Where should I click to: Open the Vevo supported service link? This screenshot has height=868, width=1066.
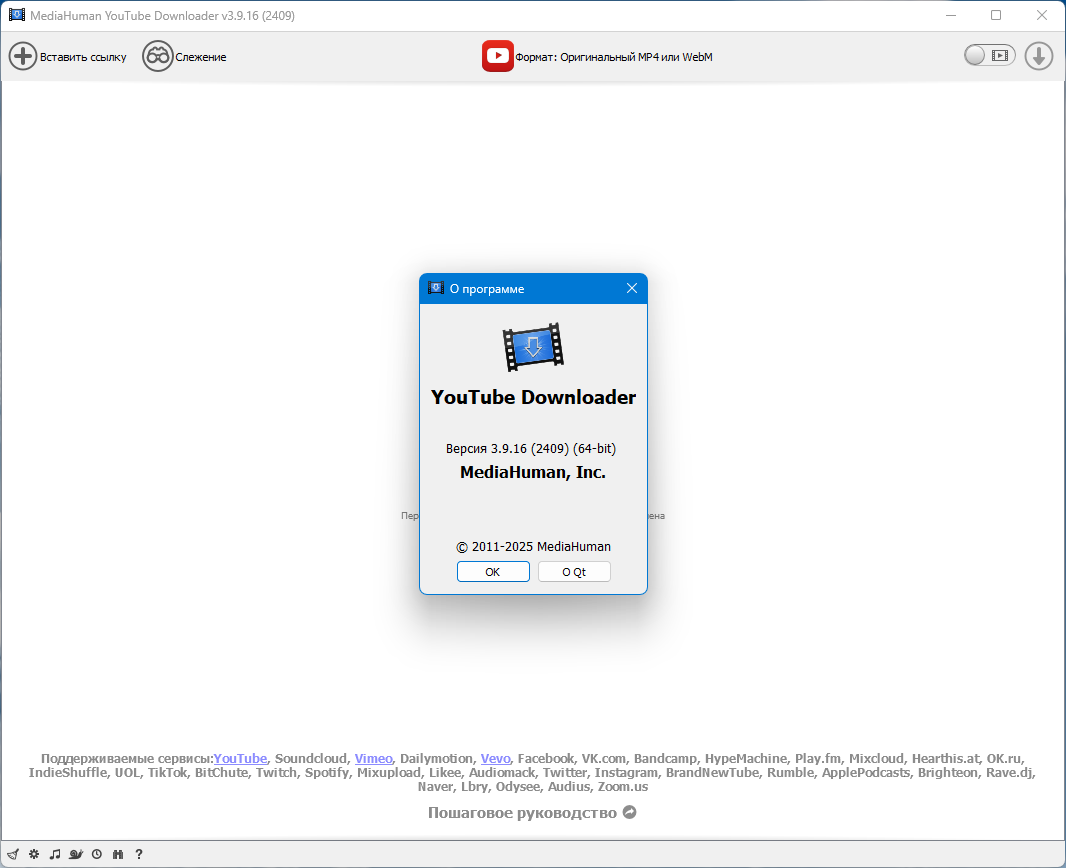495,759
